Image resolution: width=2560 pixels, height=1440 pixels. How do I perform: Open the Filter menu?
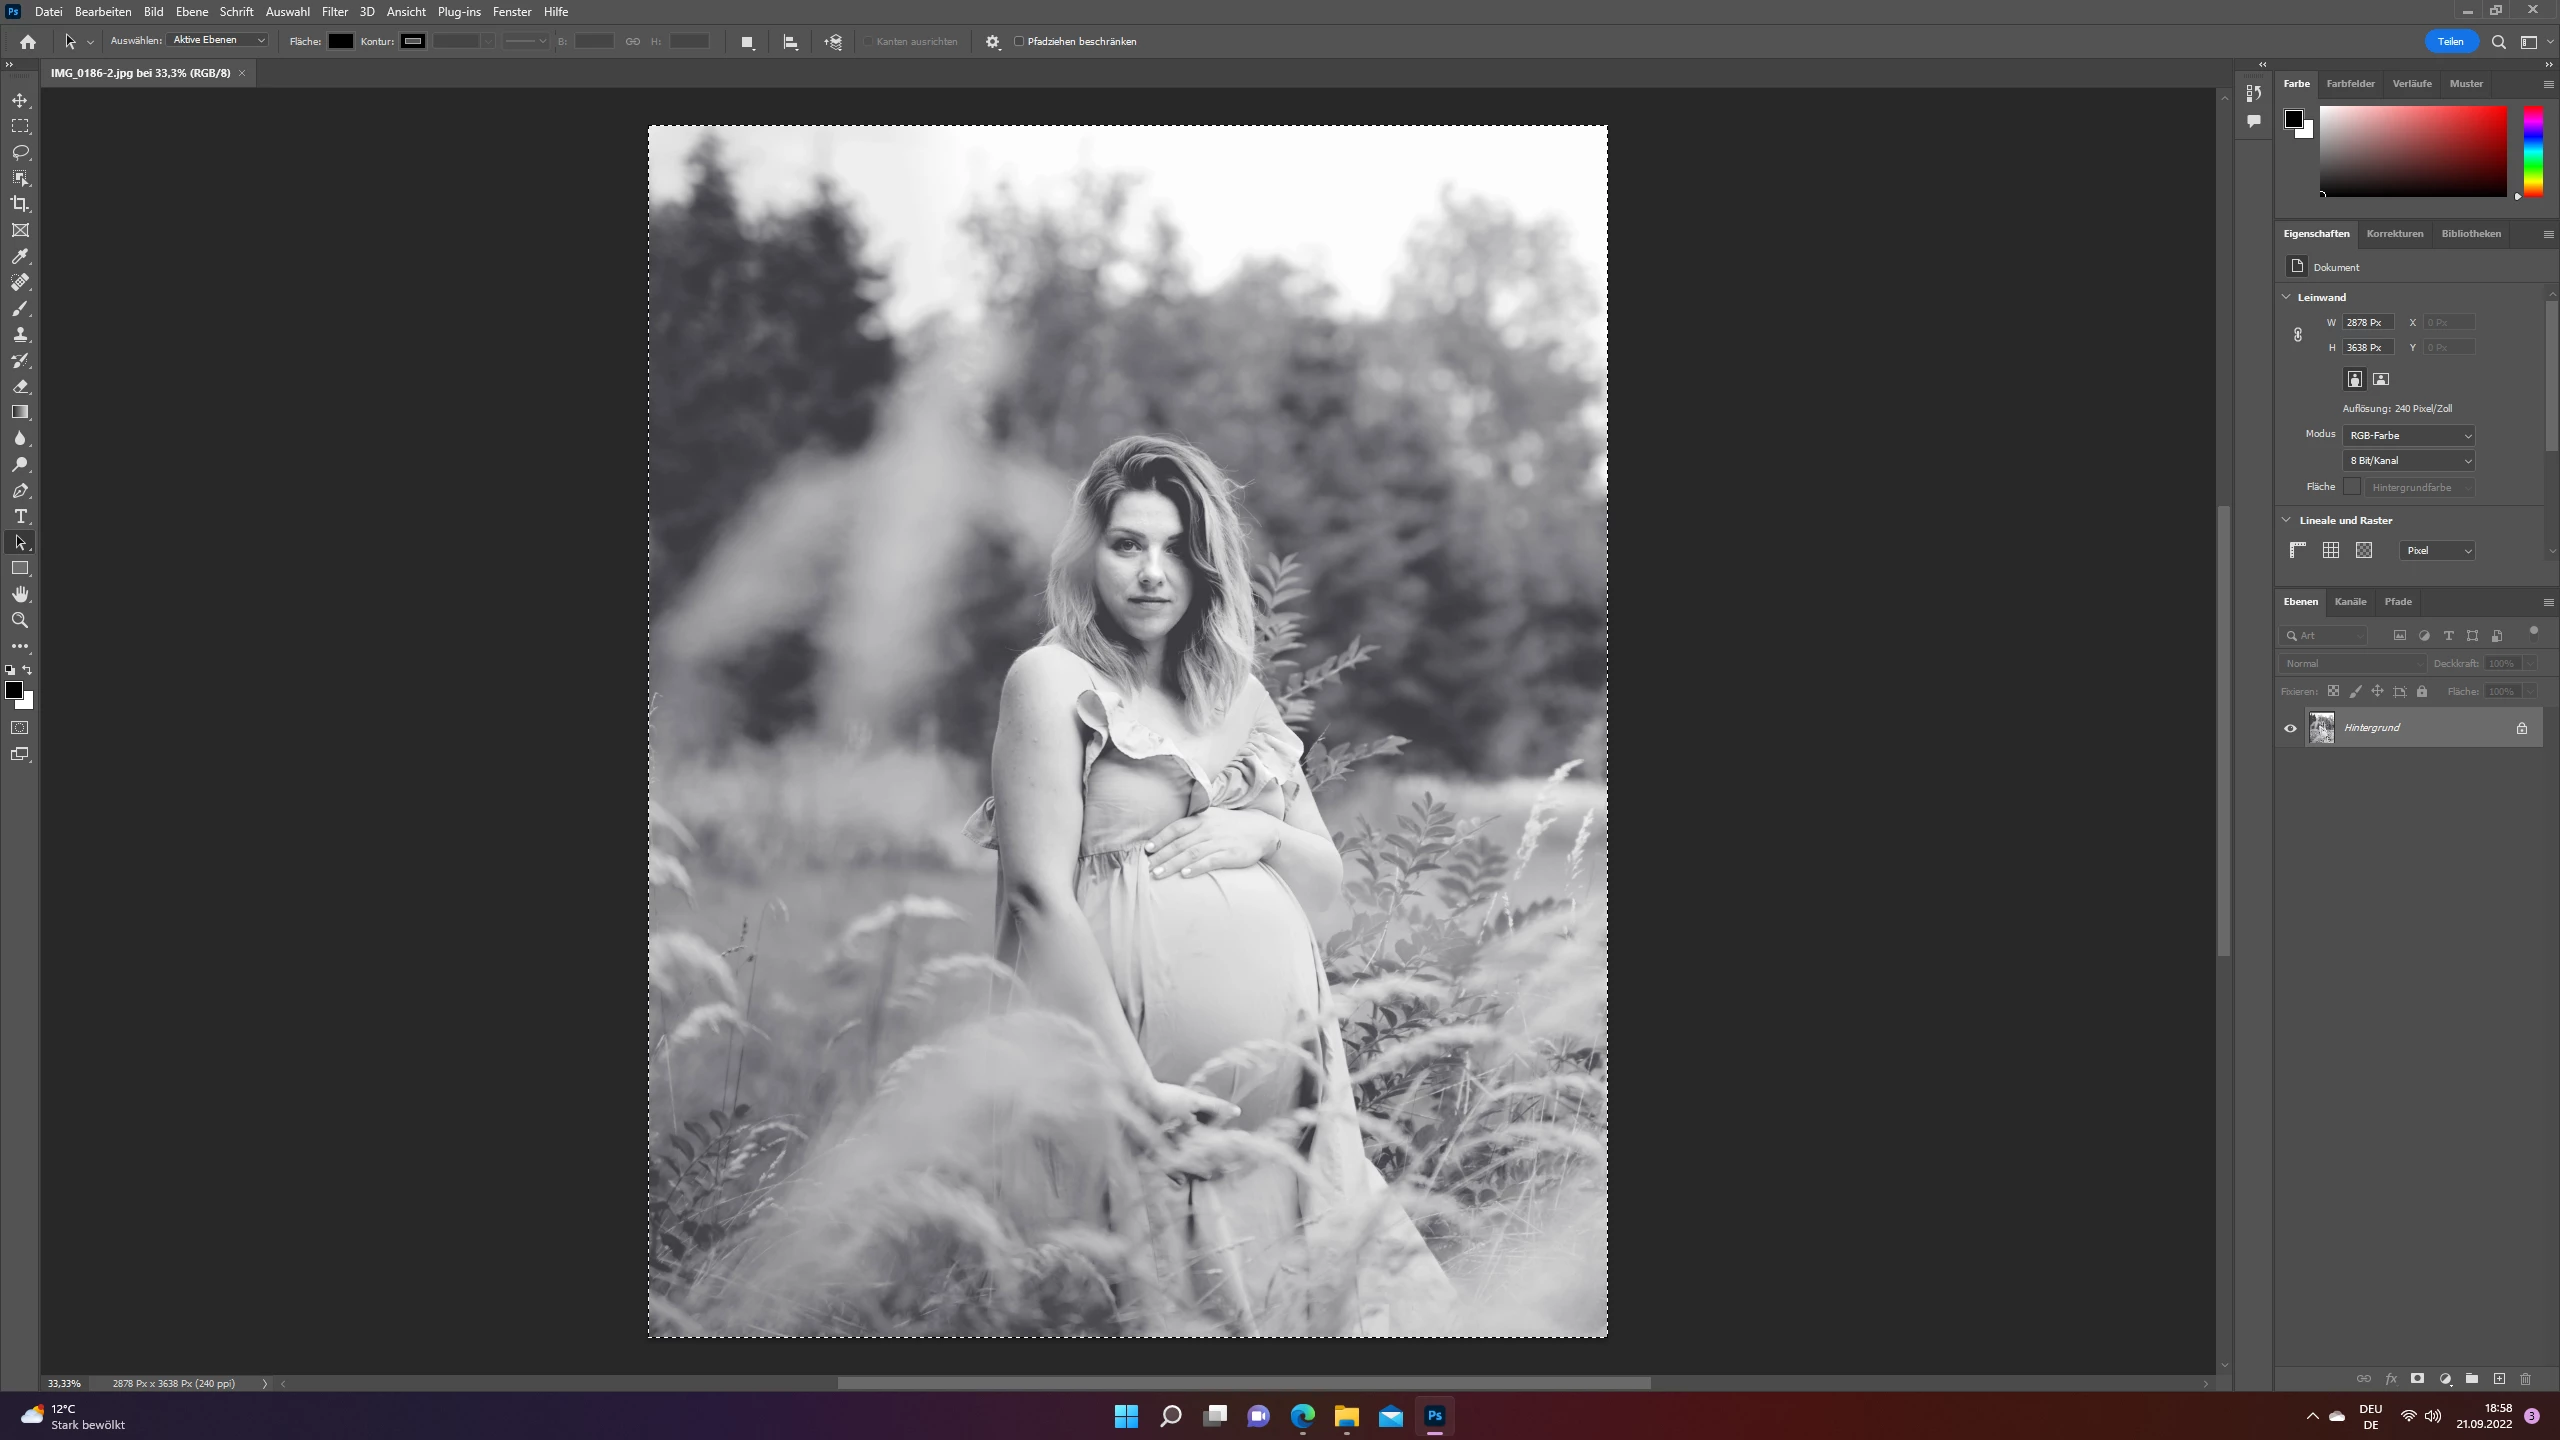pos(334,12)
